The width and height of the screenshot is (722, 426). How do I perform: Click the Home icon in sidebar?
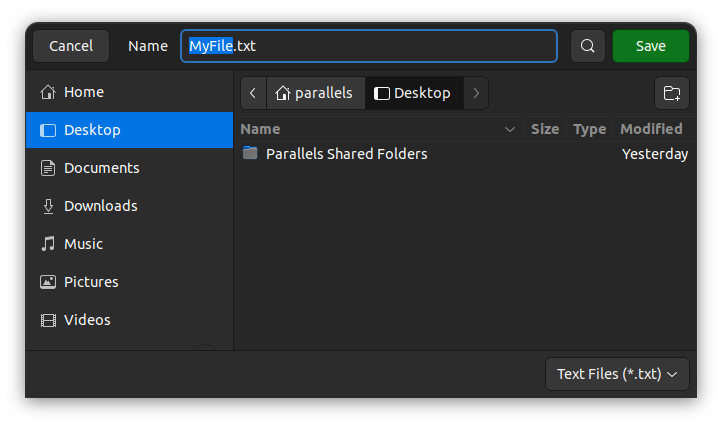(48, 92)
